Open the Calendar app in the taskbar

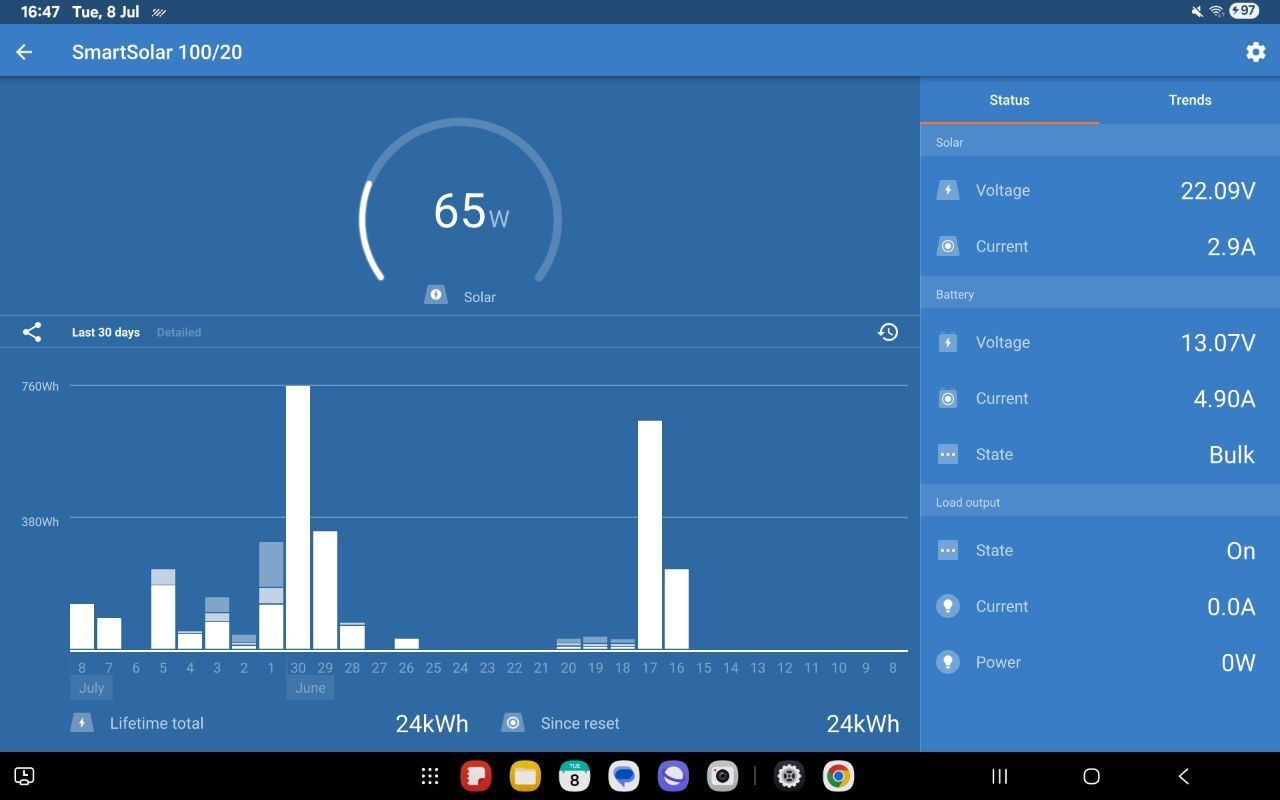(x=574, y=776)
